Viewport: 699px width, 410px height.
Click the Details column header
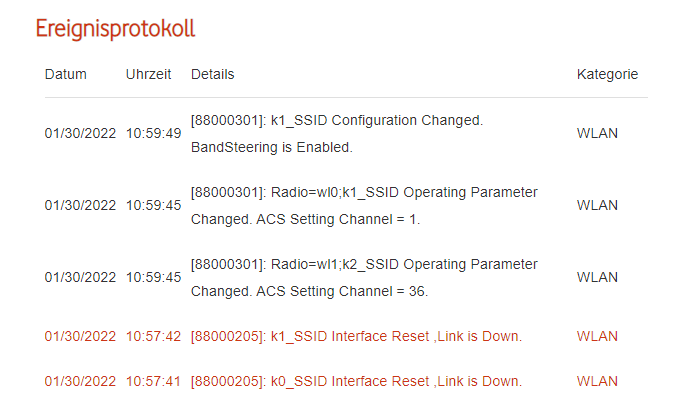[212, 74]
